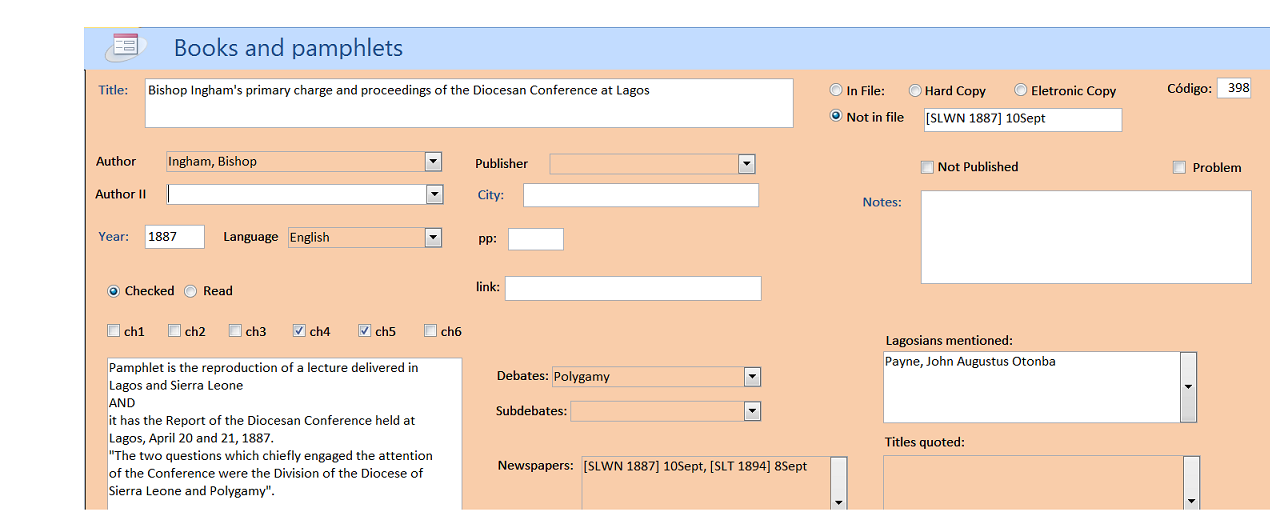Expand the Author II dropdown
The height and width of the screenshot is (511, 1273).
point(433,194)
